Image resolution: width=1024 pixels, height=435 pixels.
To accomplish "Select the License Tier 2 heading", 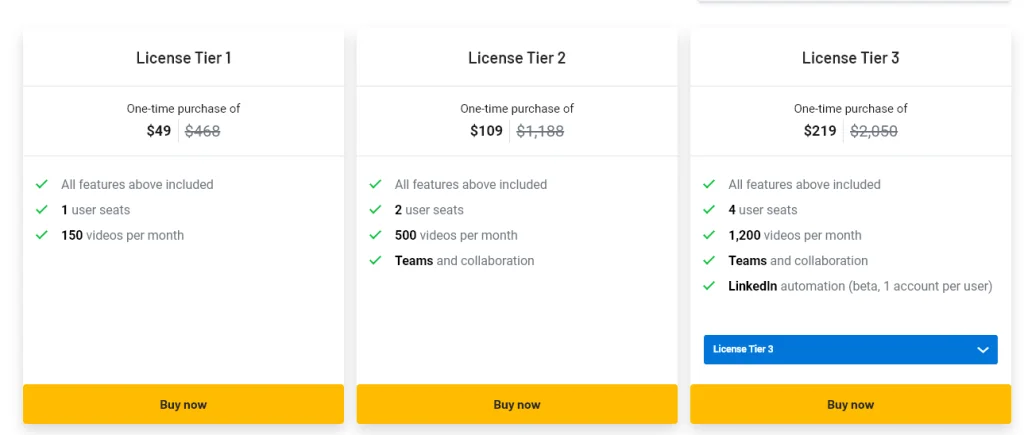I will [x=517, y=58].
